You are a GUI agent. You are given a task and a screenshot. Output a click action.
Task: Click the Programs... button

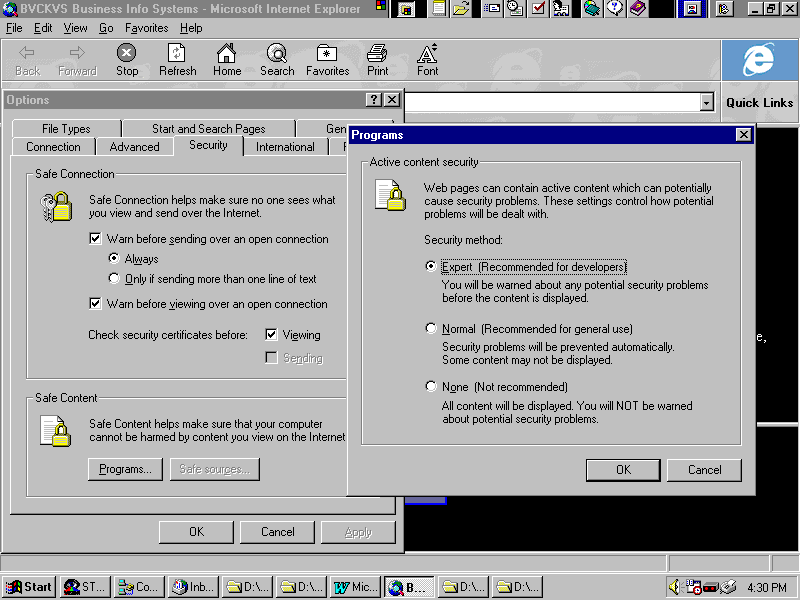(x=125, y=469)
